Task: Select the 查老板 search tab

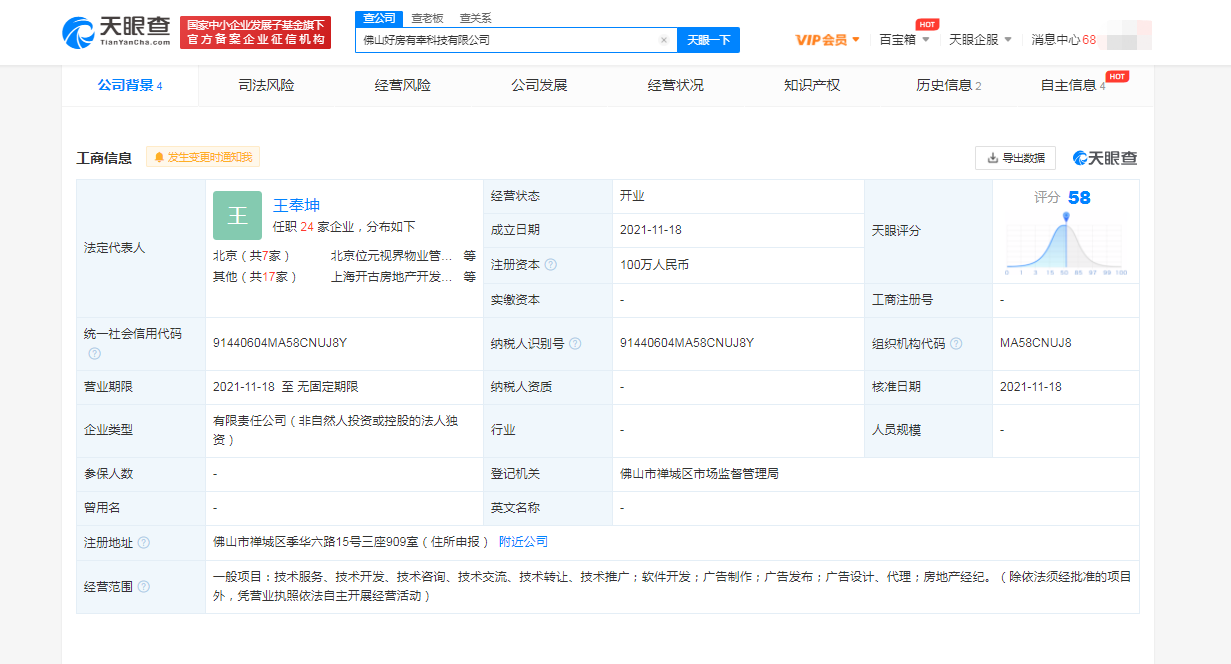Action: click(427, 18)
